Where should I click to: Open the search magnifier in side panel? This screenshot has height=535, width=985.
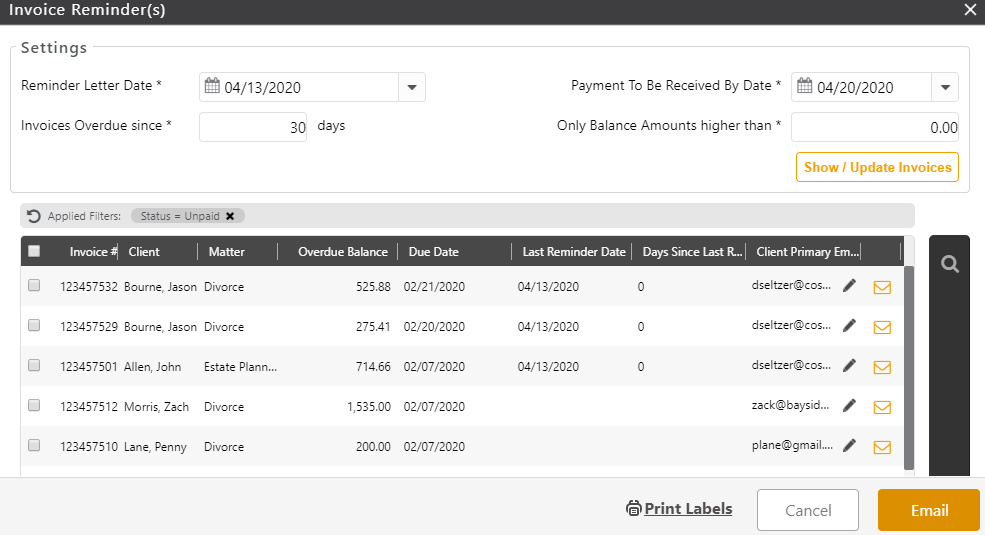pyautogui.click(x=950, y=265)
